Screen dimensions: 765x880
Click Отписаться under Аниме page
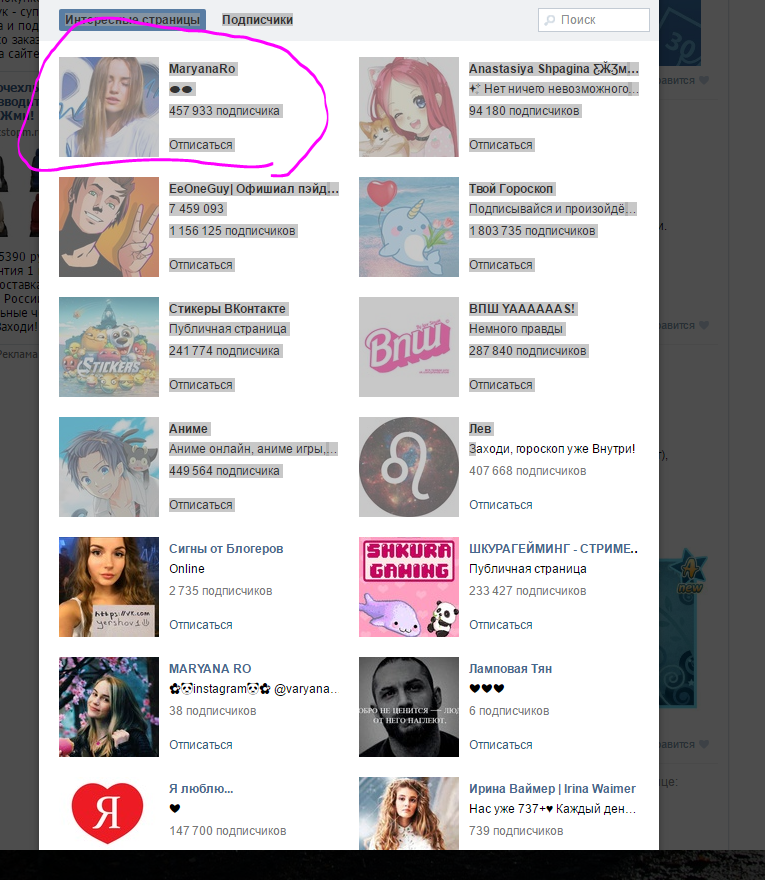pyautogui.click(x=201, y=505)
